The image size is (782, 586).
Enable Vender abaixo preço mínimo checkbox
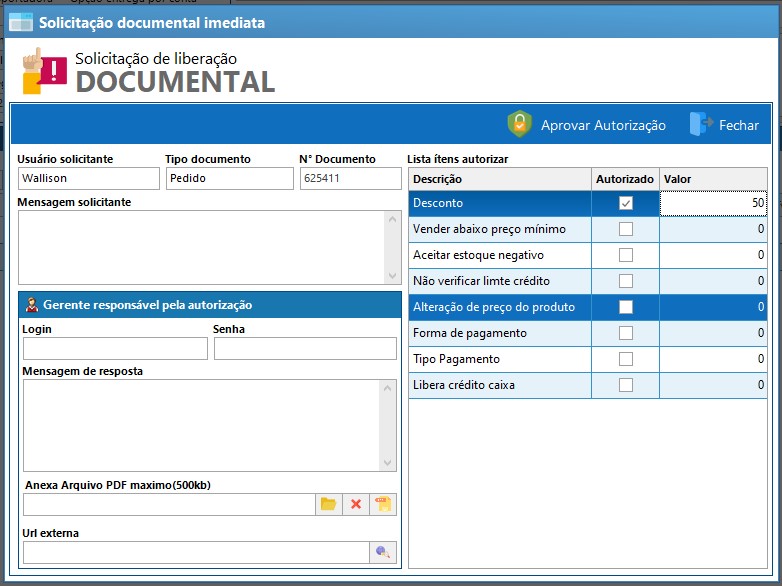point(626,229)
